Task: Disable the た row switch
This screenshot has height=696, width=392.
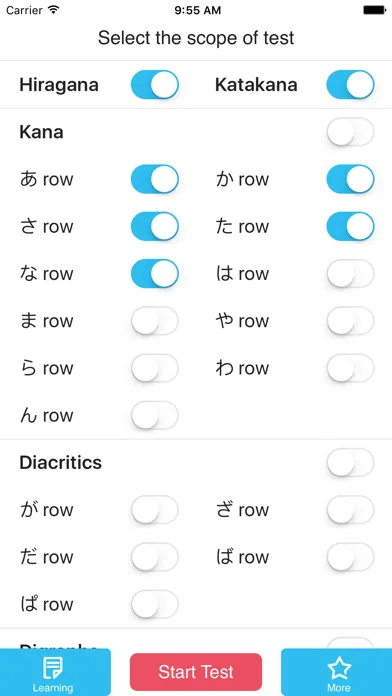Action: [x=350, y=226]
